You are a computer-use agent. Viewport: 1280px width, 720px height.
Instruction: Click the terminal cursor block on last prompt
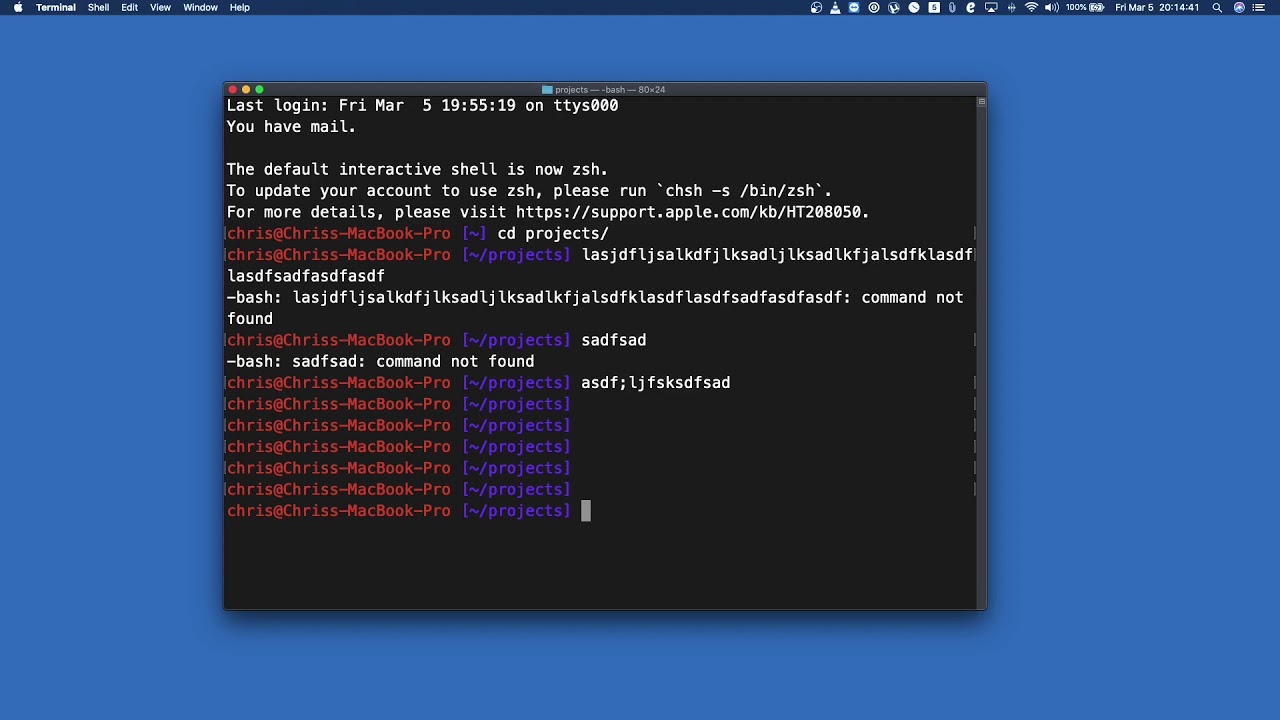[x=586, y=511]
